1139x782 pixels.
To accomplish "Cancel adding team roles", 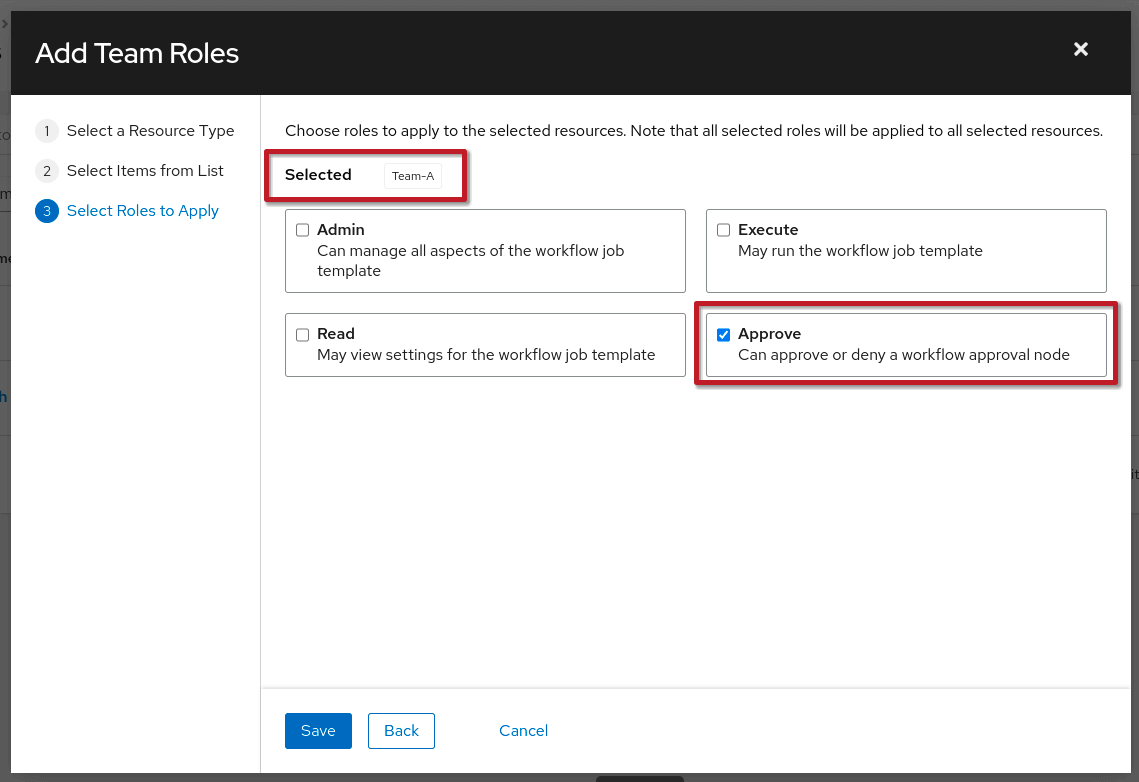I will [x=523, y=731].
